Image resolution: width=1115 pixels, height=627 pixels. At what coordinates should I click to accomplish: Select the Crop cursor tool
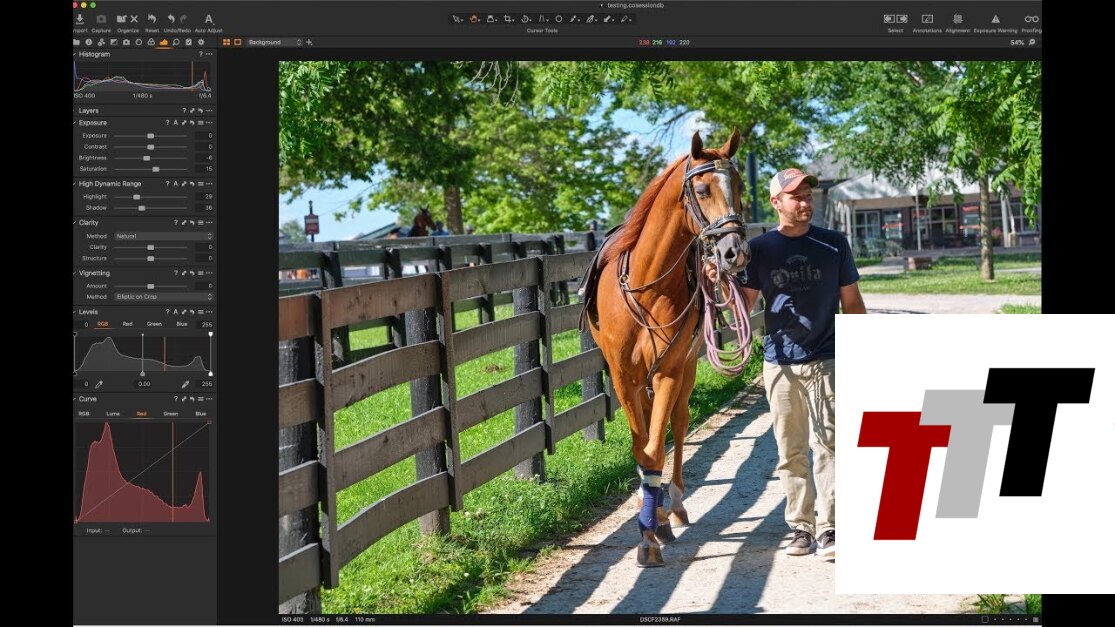click(x=508, y=19)
